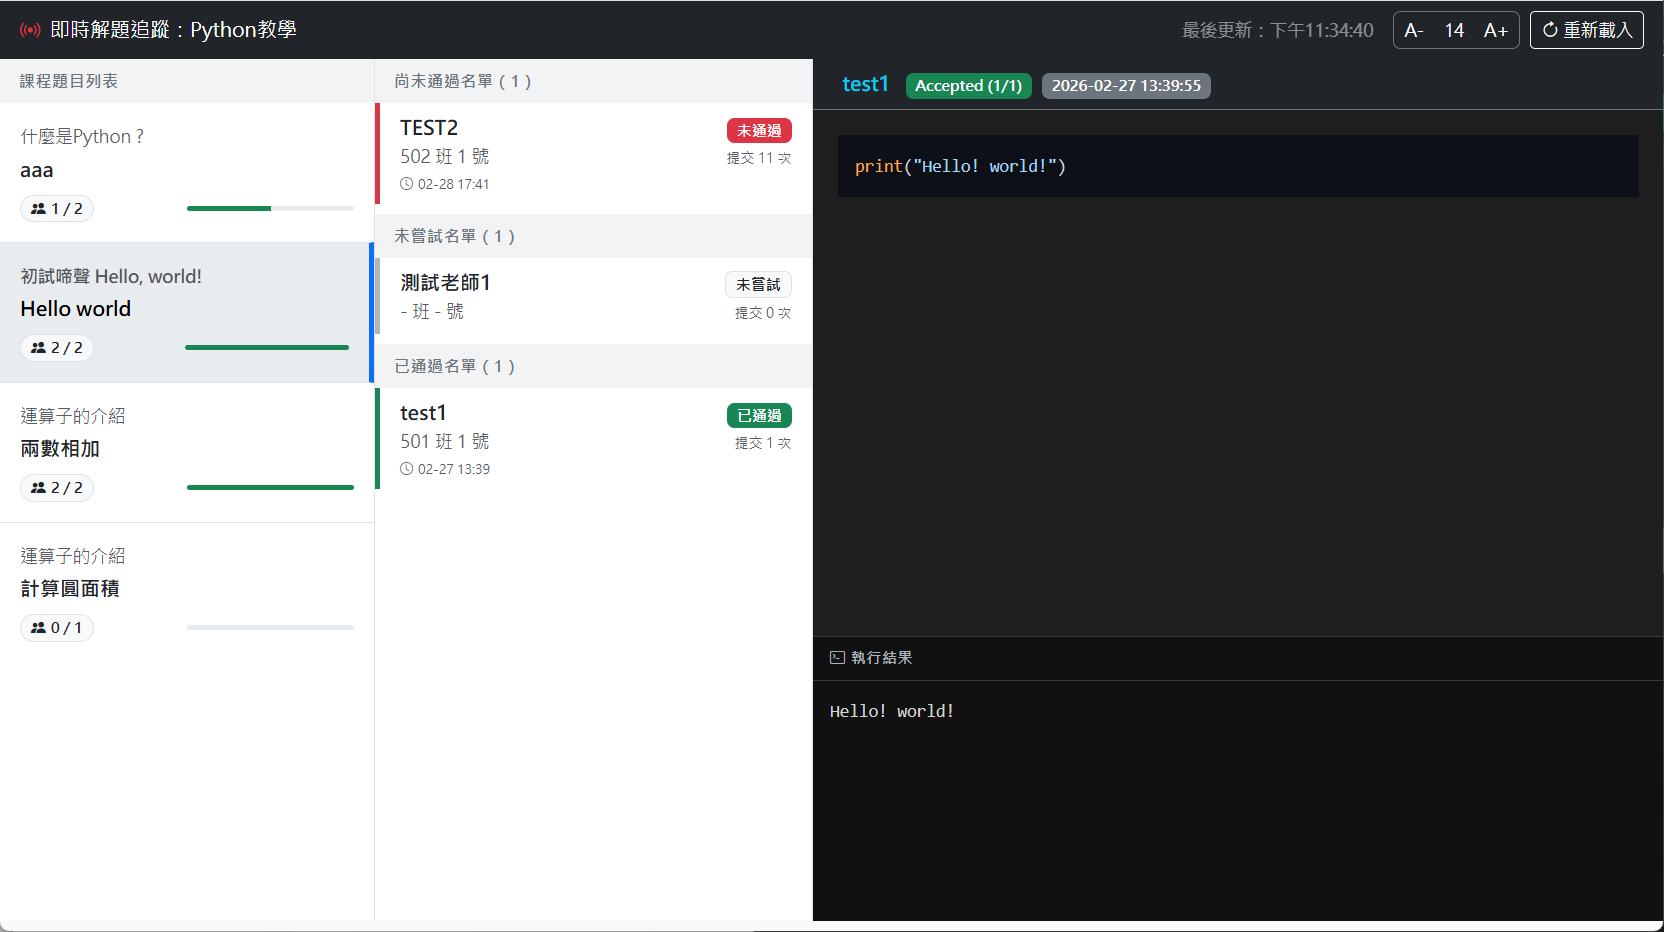
Task: Click clock icon beside 02-28 17:41
Action: point(407,184)
